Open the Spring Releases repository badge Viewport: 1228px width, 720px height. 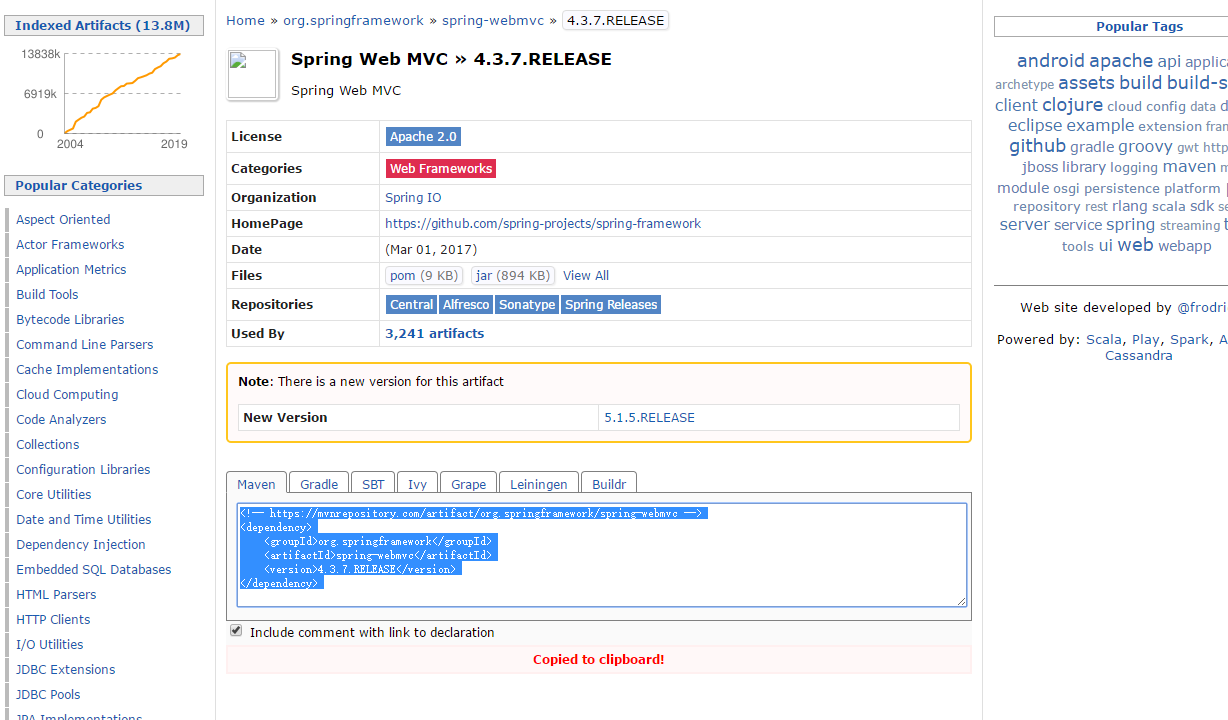tap(611, 305)
